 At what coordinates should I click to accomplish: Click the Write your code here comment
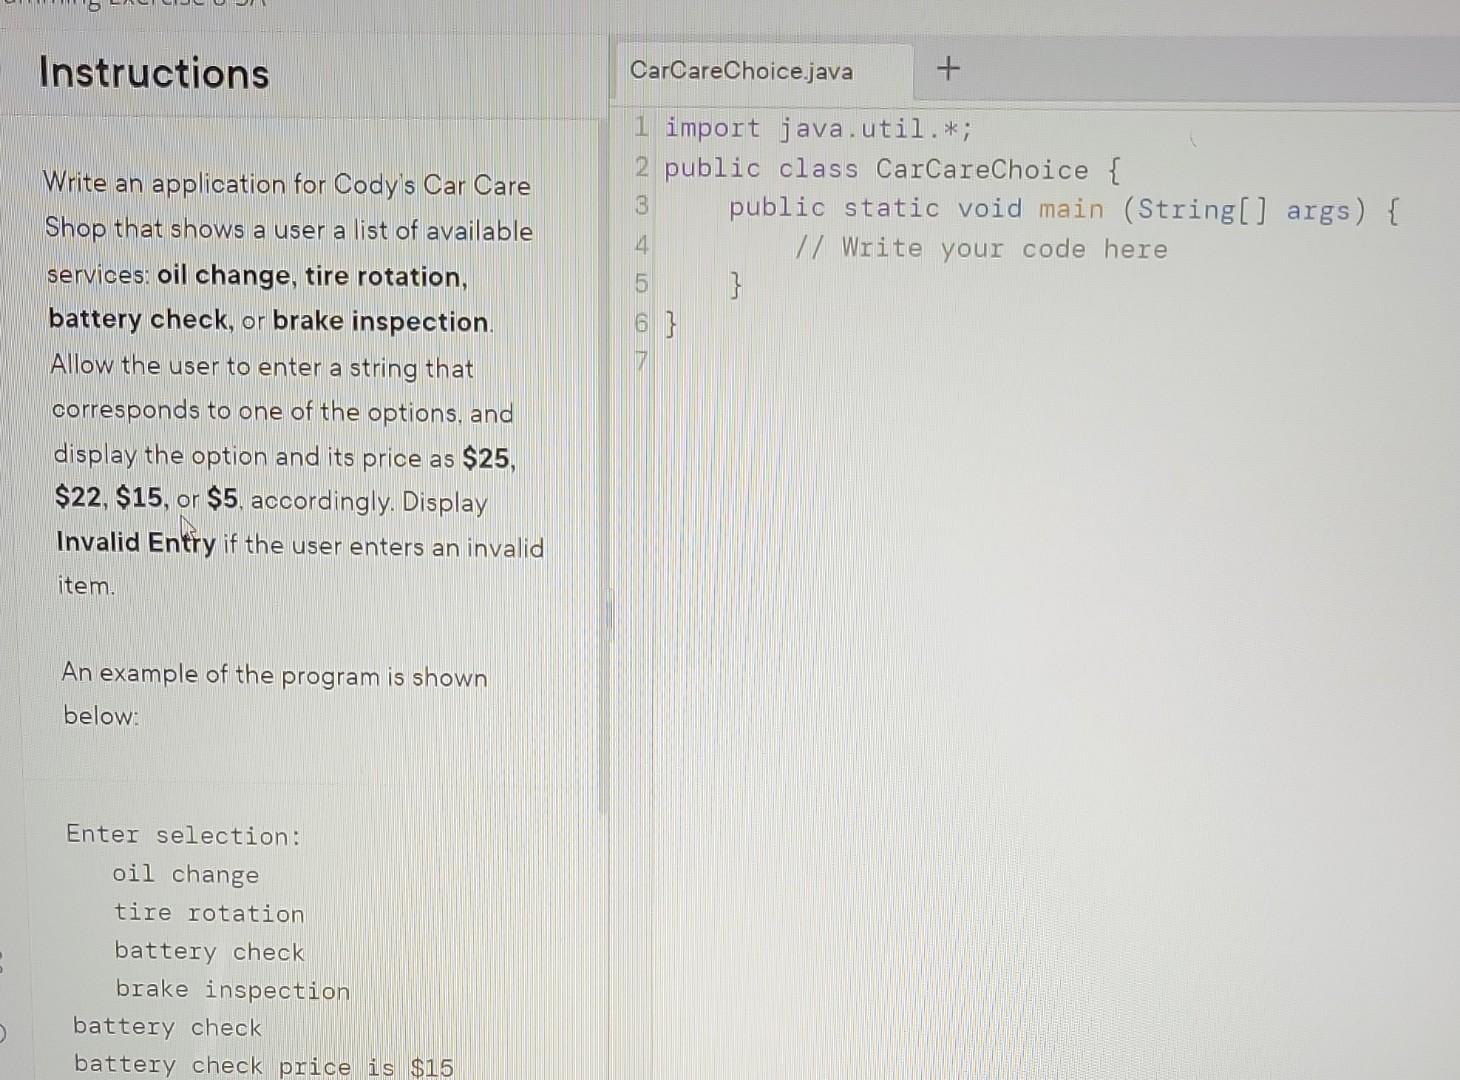pos(983,248)
